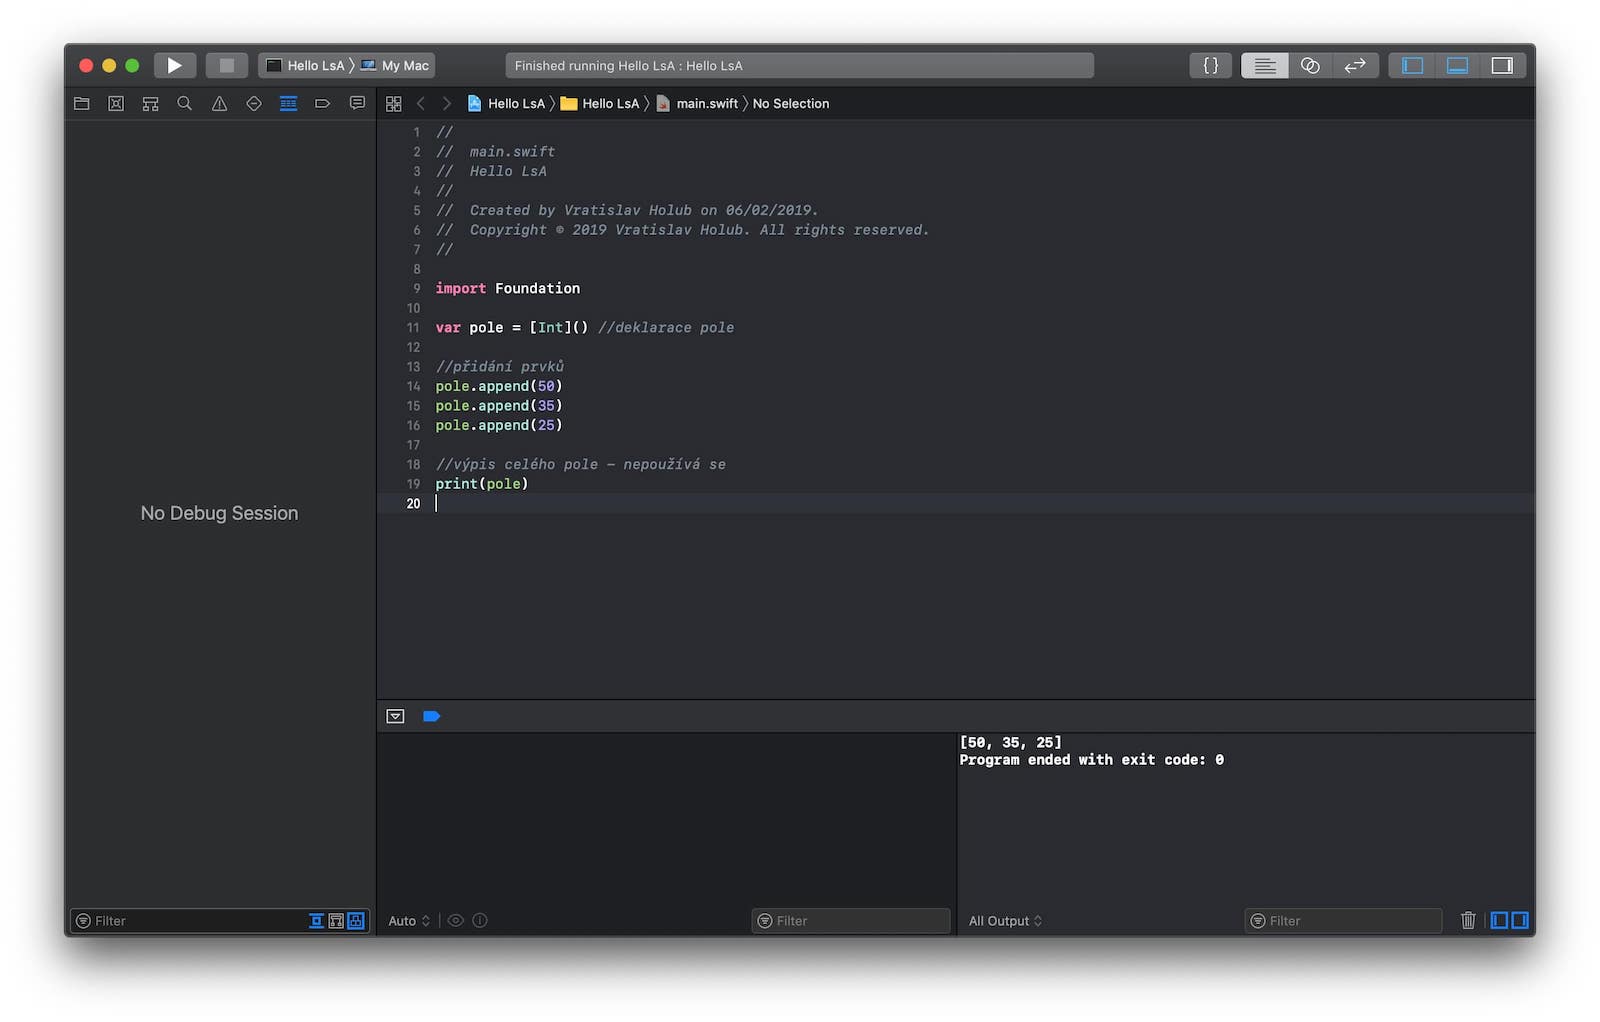Open the Library curly braces button

[1210, 65]
